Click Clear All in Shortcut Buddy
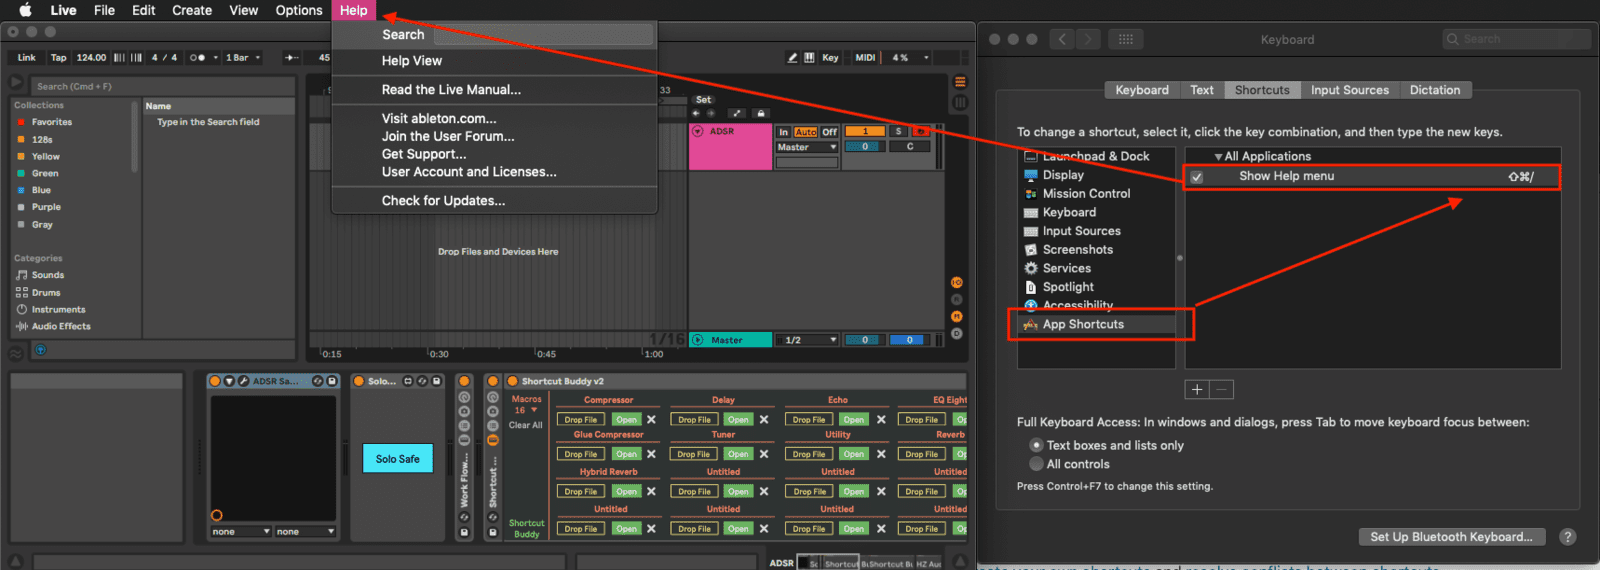The width and height of the screenshot is (1600, 570). coord(526,425)
